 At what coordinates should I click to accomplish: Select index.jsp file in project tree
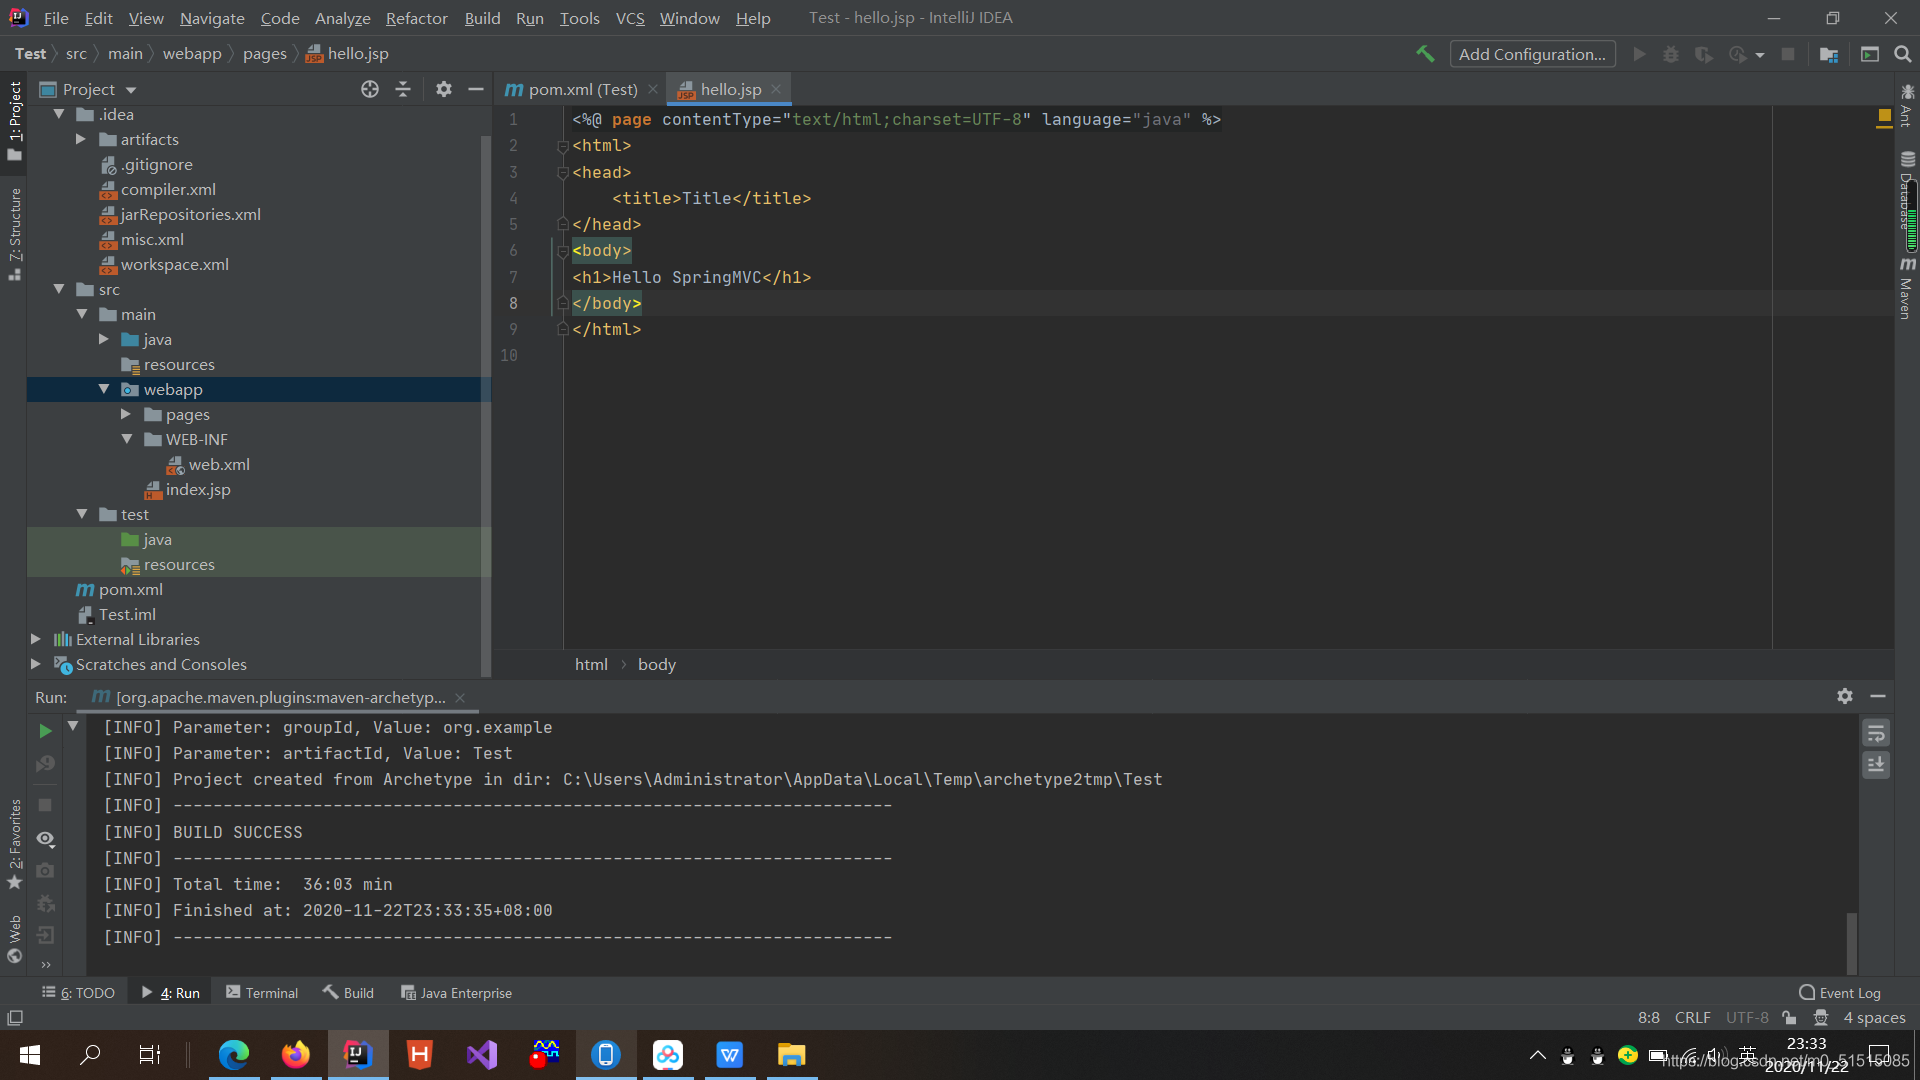(198, 489)
